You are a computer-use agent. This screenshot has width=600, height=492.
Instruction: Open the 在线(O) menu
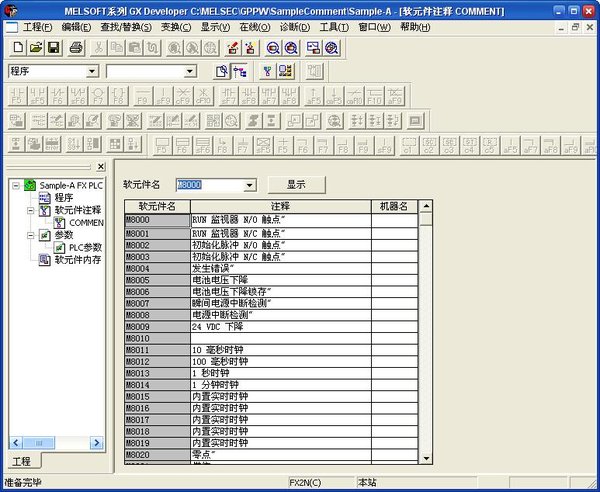coord(255,27)
